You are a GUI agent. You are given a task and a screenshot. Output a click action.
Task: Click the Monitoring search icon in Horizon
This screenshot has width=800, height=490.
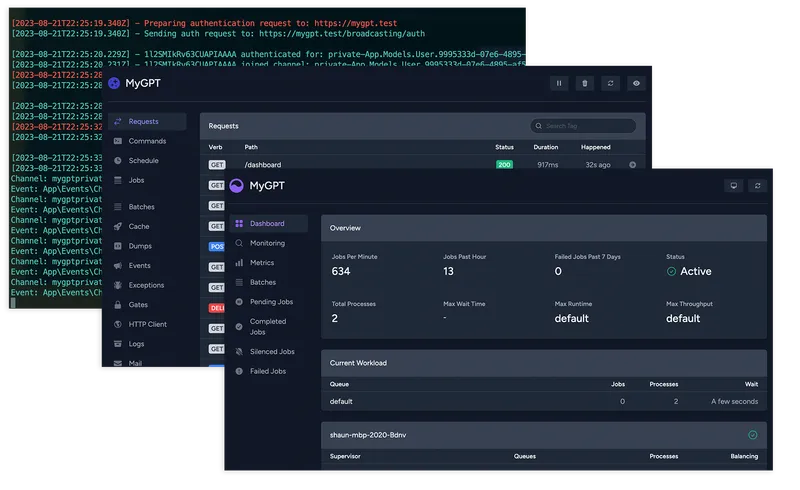coord(239,243)
